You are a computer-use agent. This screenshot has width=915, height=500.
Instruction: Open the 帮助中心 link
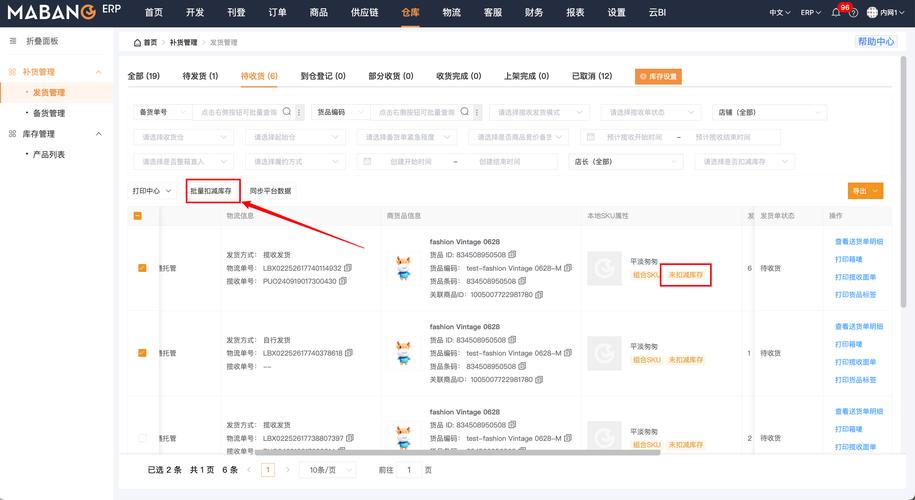tap(875, 41)
